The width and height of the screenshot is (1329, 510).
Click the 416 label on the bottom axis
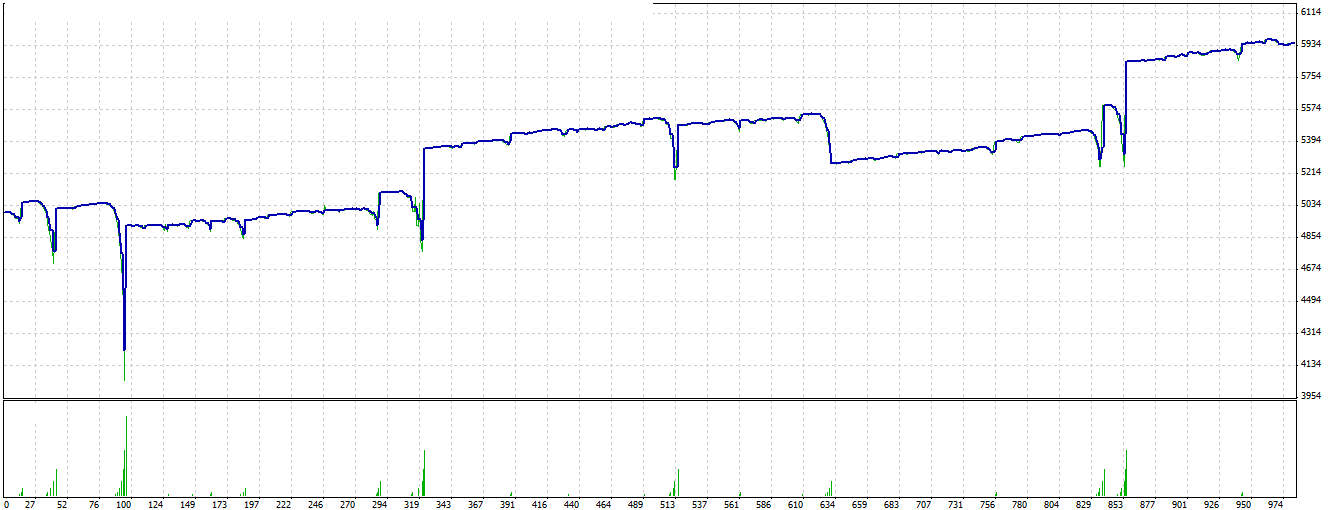tap(539, 504)
